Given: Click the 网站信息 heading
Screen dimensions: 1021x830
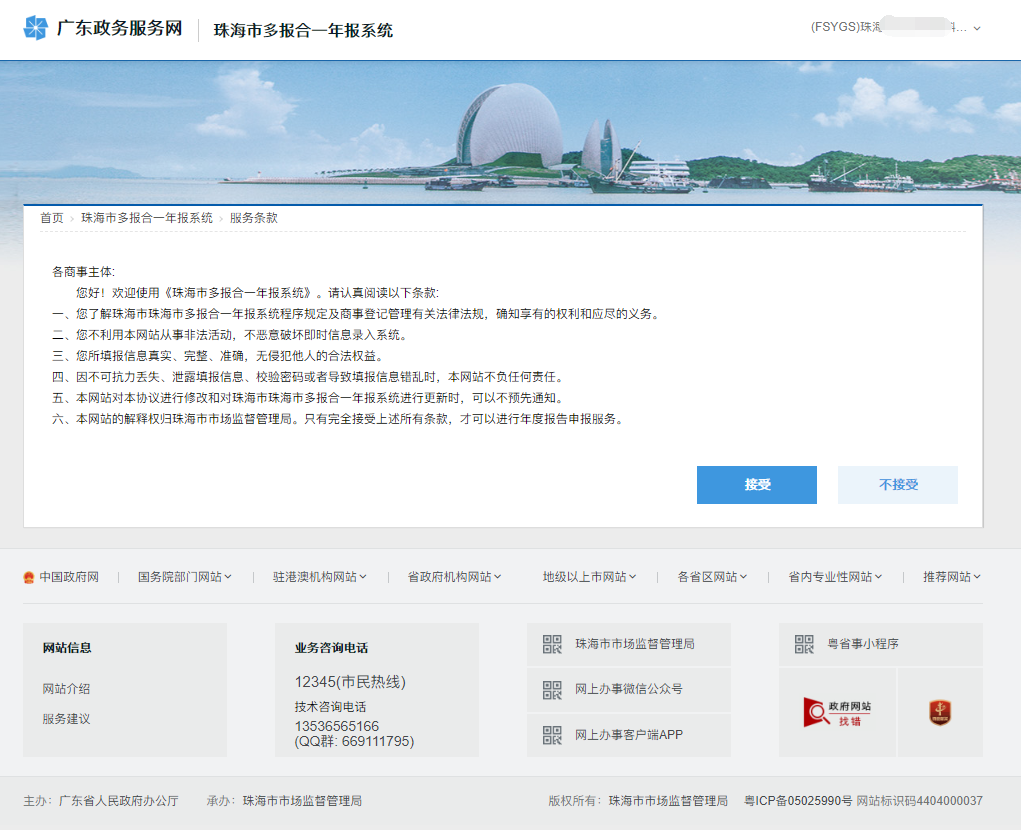Looking at the screenshot, I should [x=67, y=648].
